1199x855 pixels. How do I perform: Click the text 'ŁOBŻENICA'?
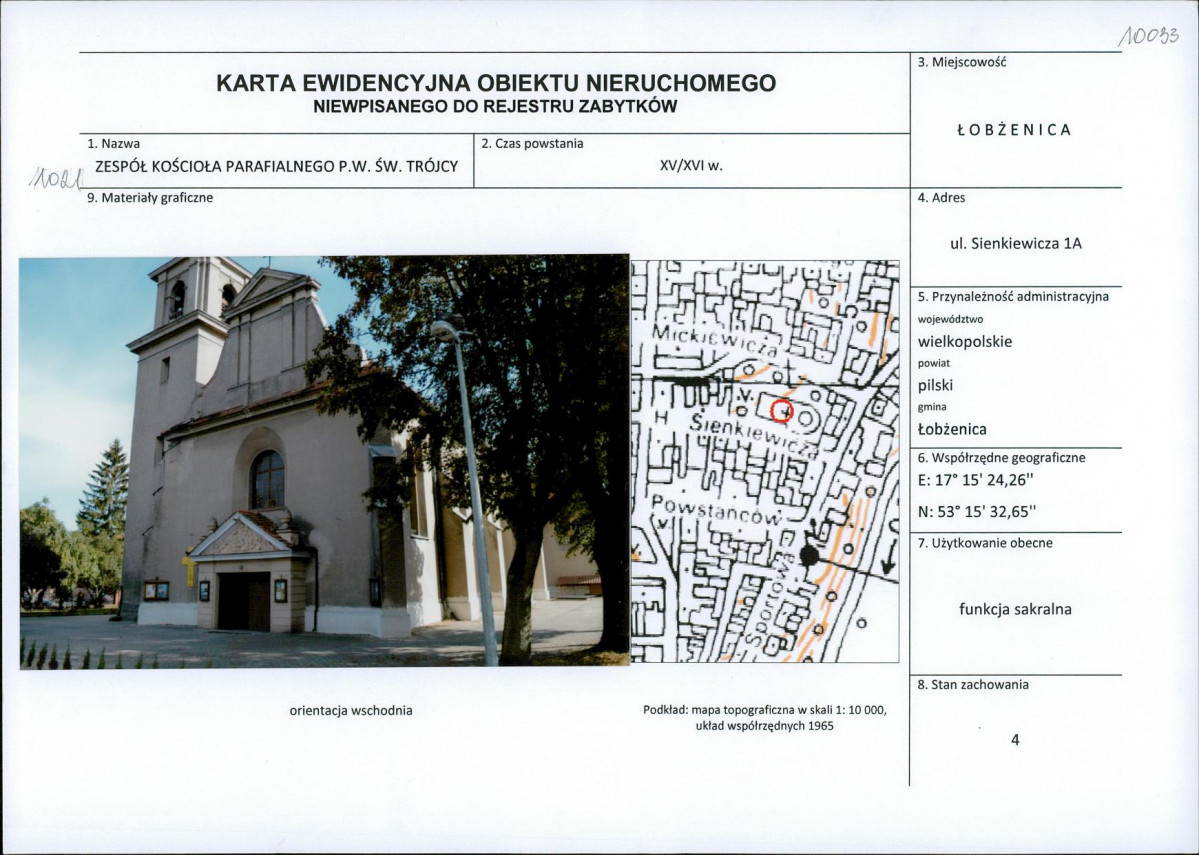1012,129
